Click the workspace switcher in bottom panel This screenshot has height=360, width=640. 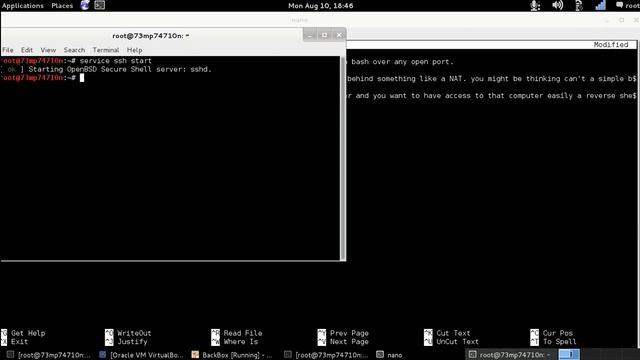pos(569,354)
